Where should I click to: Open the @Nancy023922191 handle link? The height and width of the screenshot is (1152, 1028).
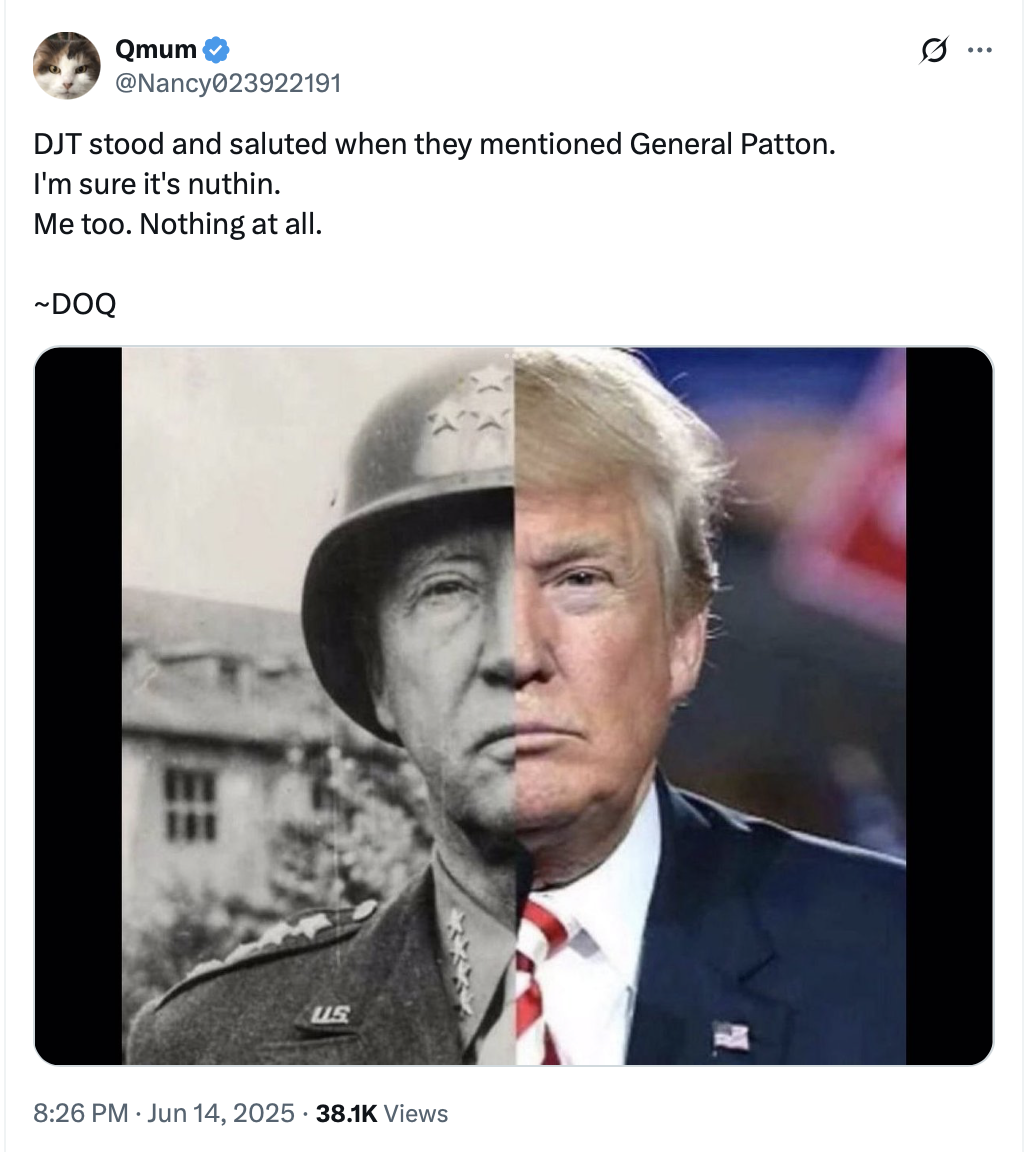(228, 83)
